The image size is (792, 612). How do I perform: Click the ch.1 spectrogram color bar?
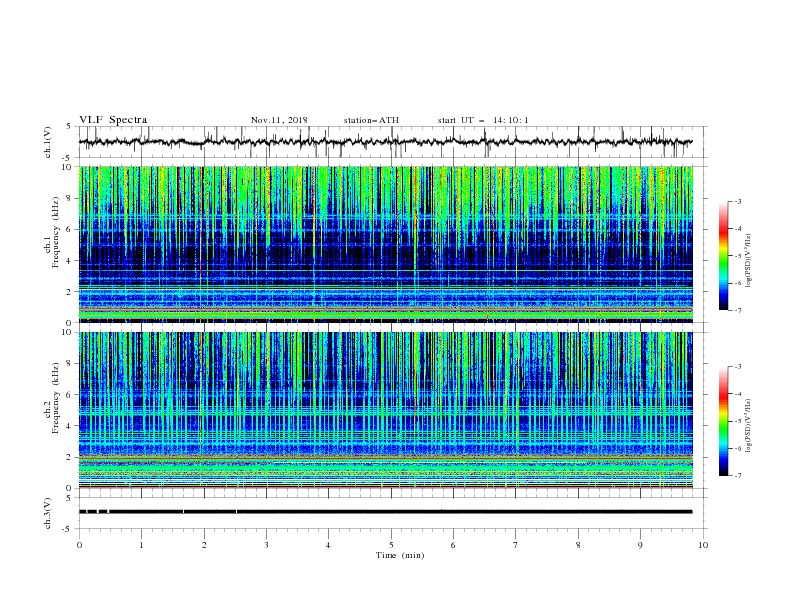coord(723,256)
